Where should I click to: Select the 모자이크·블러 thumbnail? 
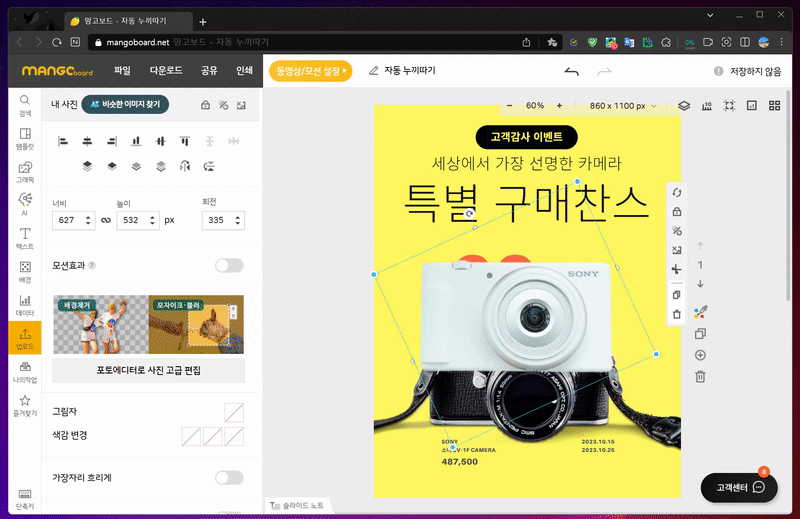(x=196, y=325)
